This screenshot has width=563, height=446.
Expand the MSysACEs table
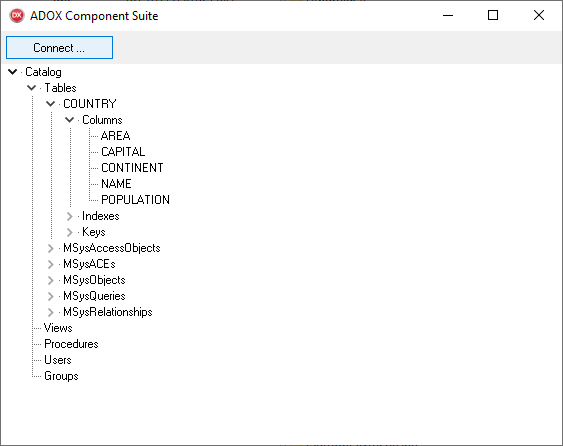(x=51, y=264)
